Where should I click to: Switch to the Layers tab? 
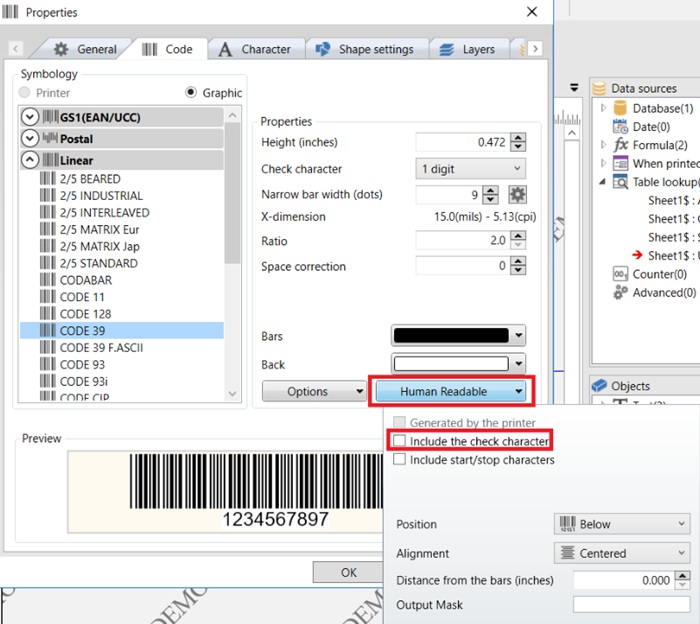point(468,49)
